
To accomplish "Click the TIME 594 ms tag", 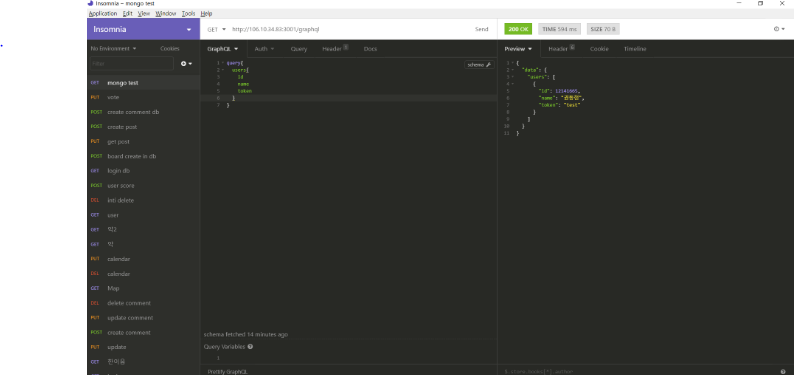I will coord(559,29).
